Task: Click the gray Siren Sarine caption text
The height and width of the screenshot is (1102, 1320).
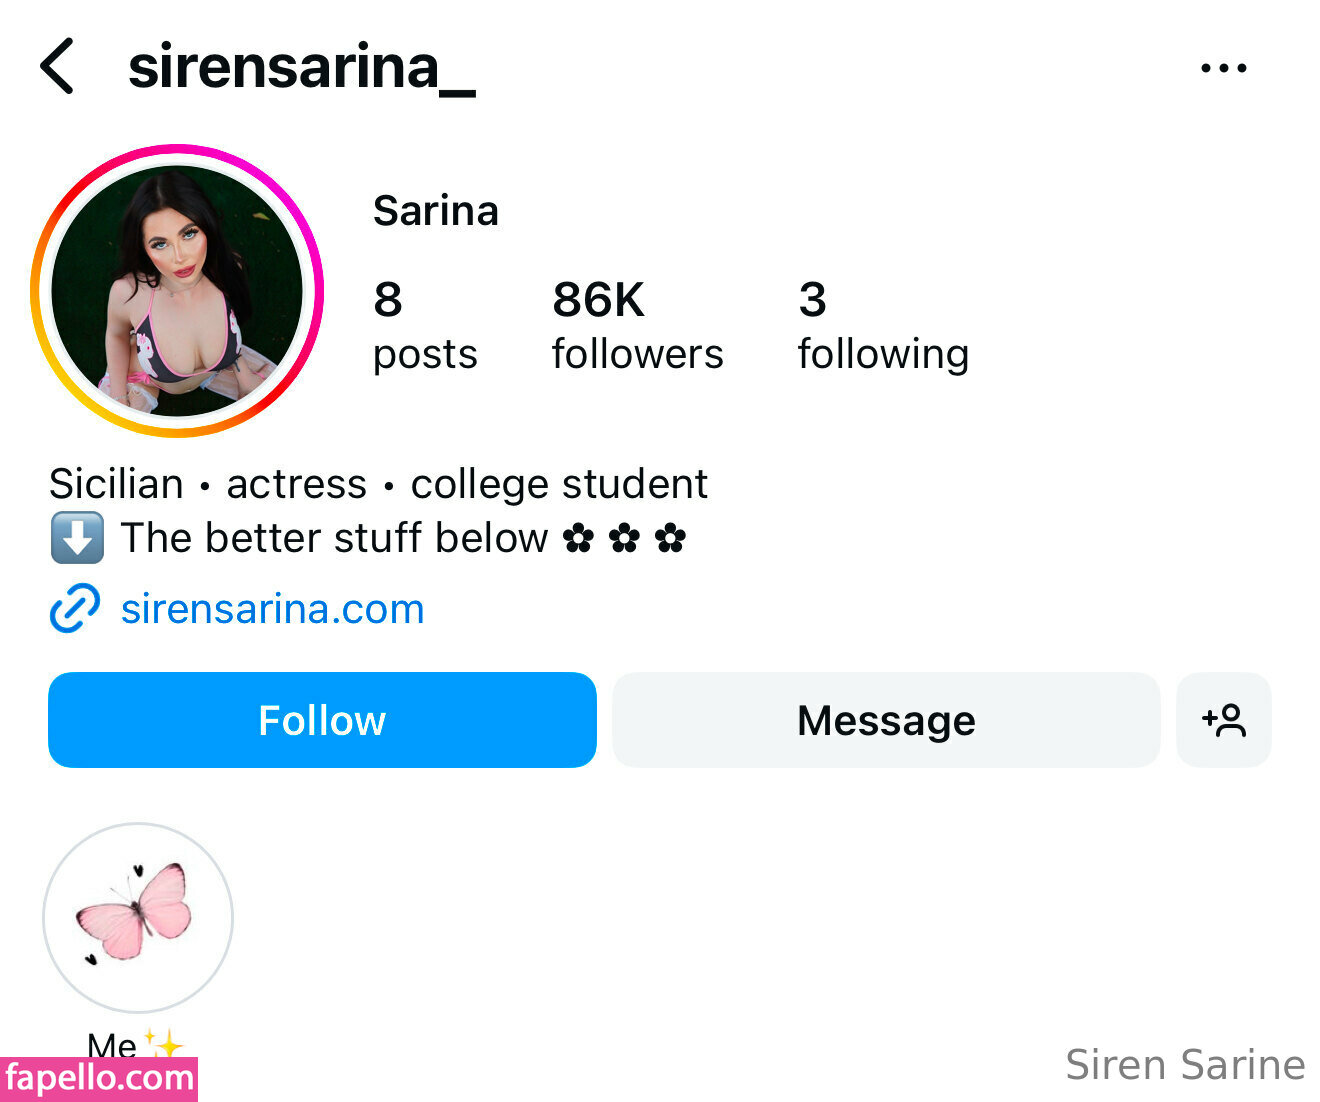Action: (1185, 1065)
